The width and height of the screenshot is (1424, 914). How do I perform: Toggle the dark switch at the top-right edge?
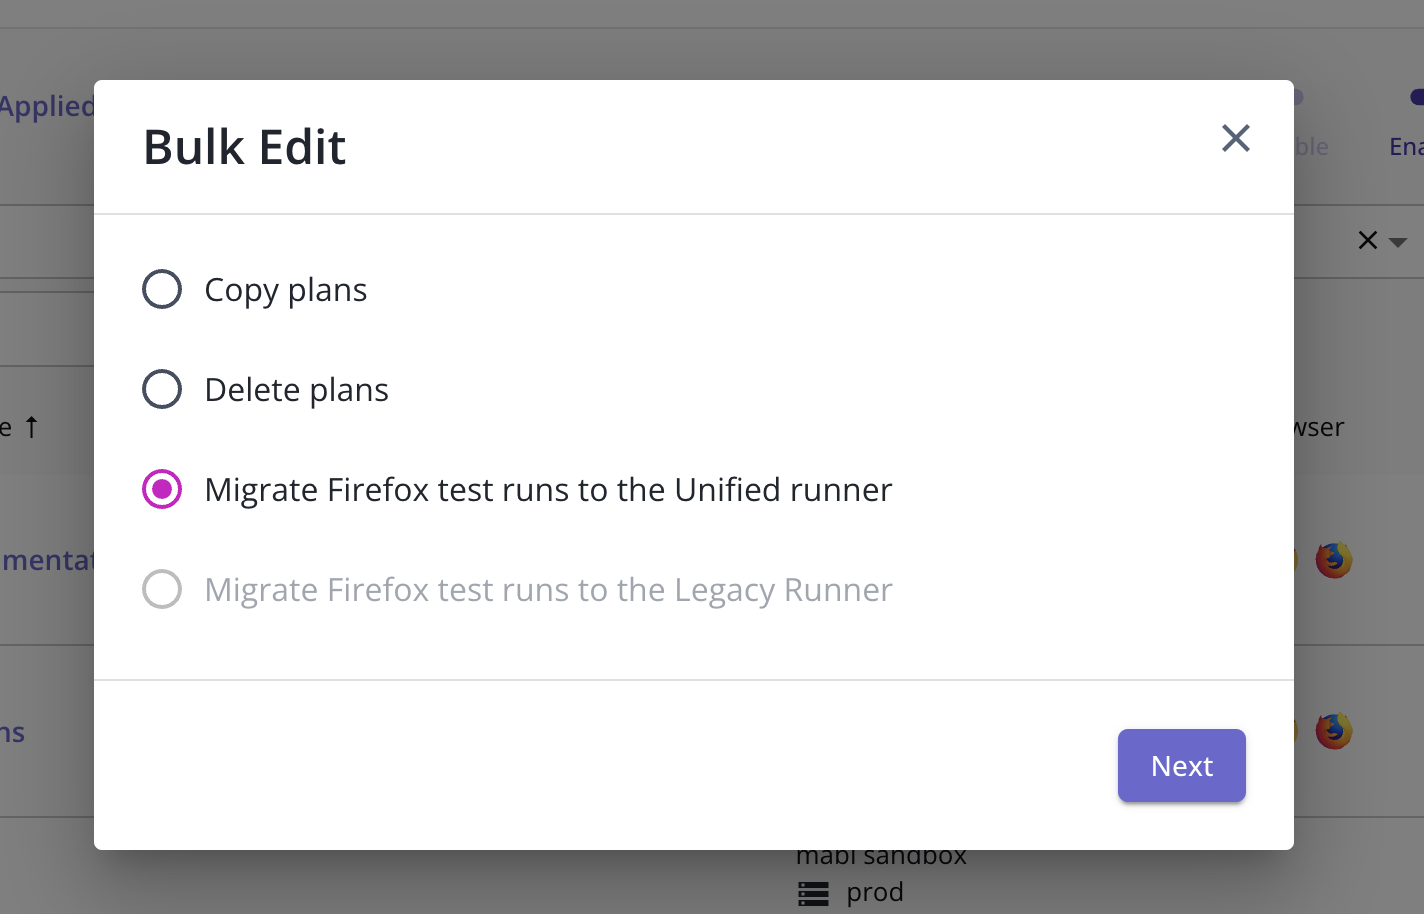coord(1417,97)
